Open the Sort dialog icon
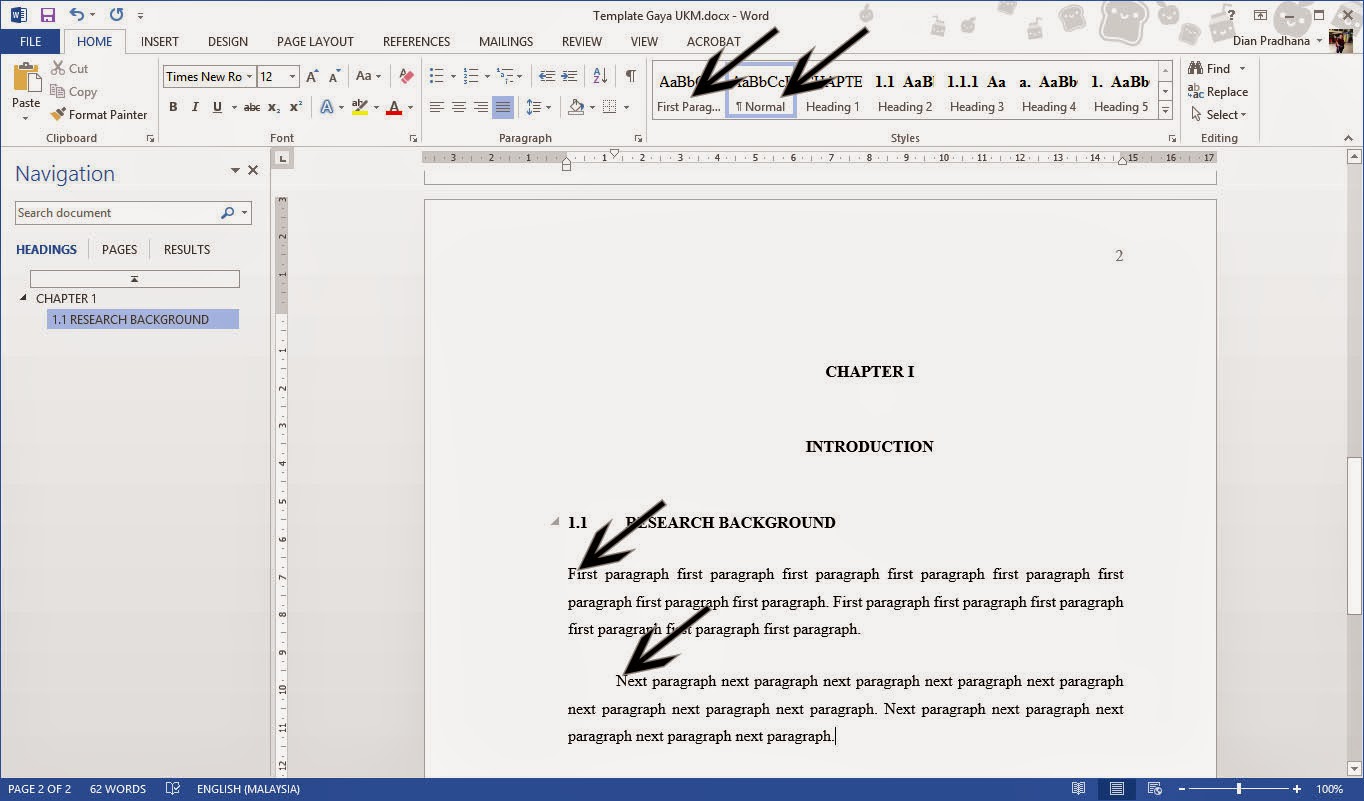 [600, 76]
